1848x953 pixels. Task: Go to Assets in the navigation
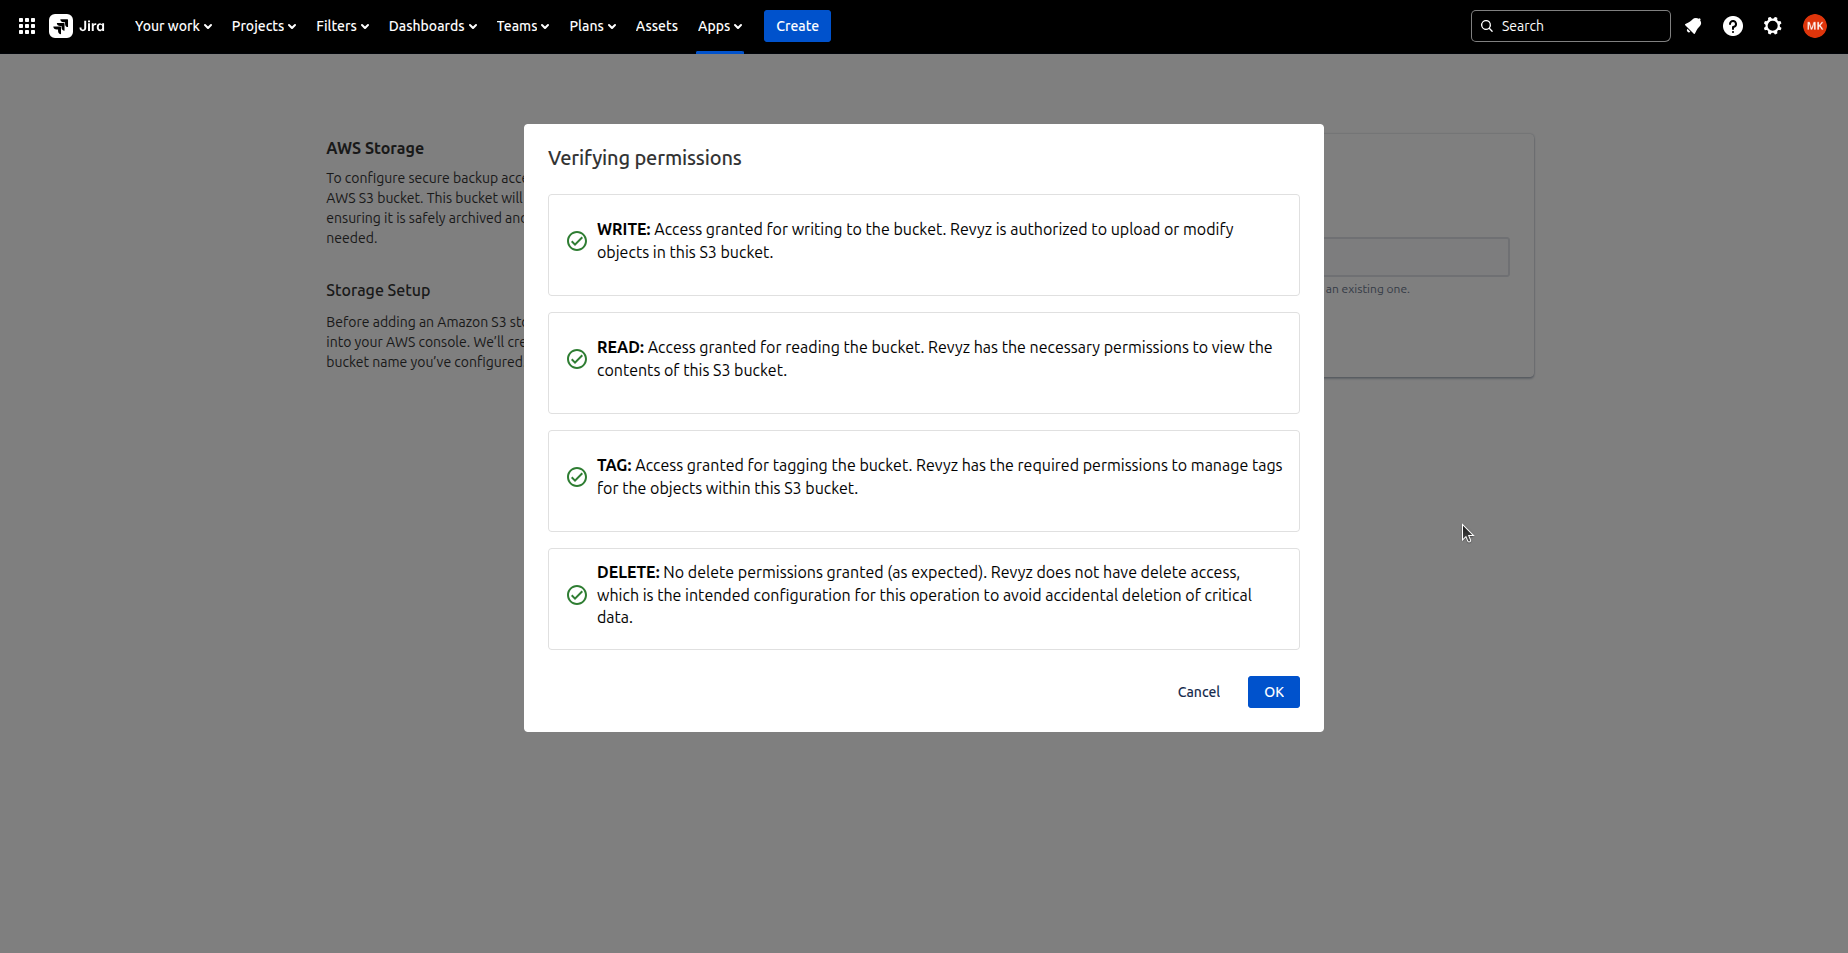coord(656,26)
